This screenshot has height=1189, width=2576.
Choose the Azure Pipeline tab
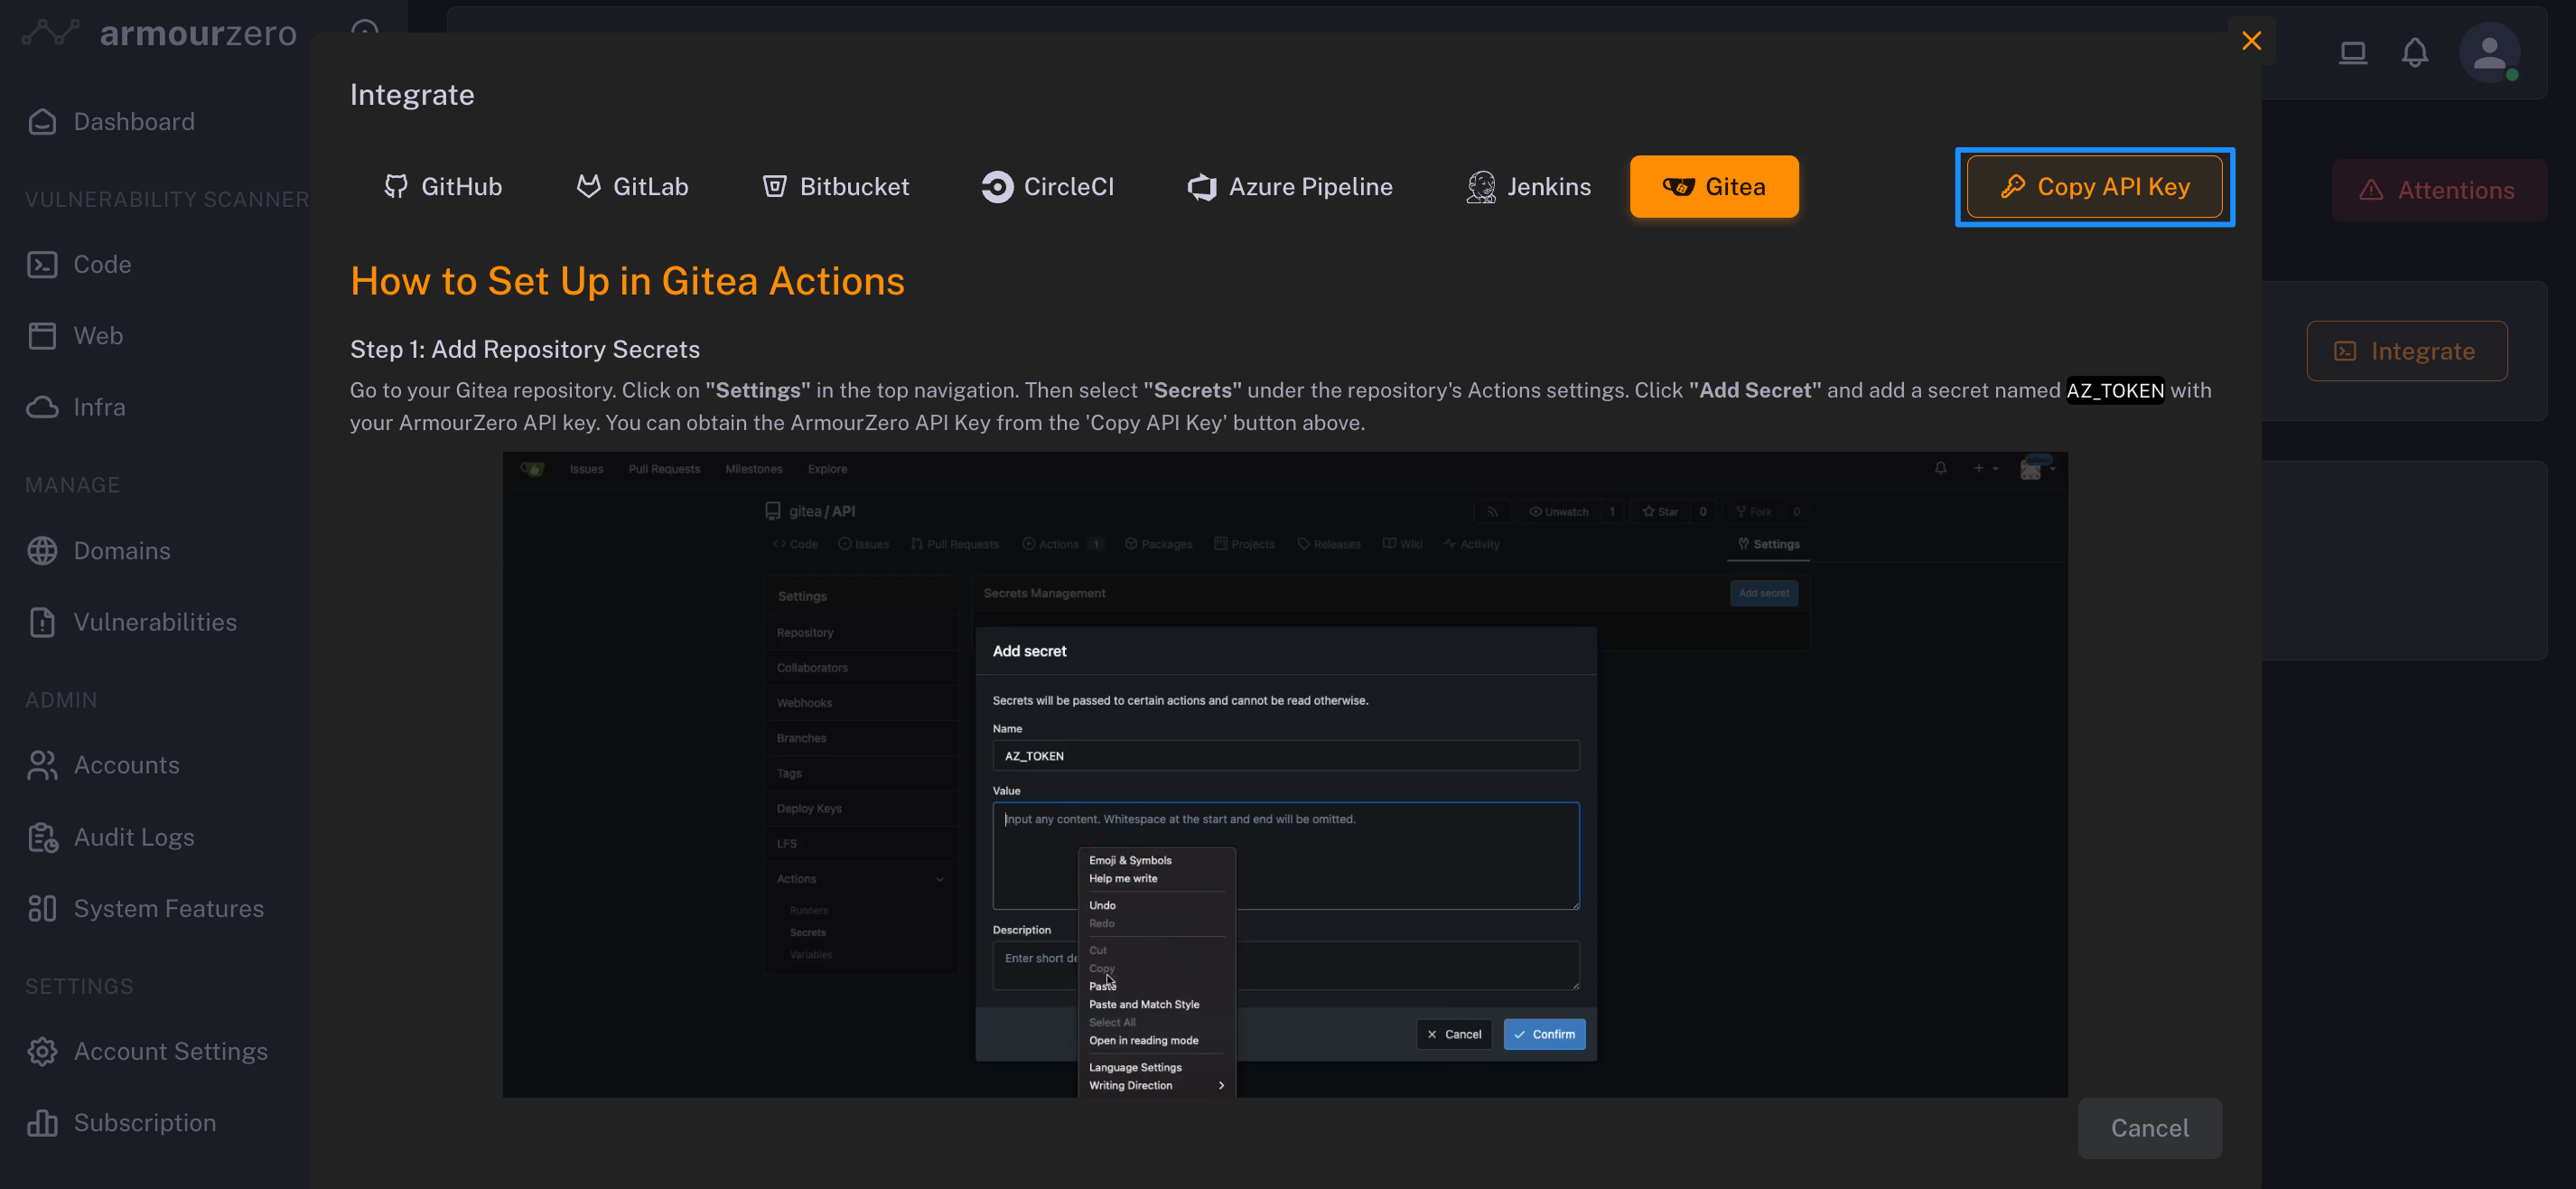click(x=1289, y=187)
